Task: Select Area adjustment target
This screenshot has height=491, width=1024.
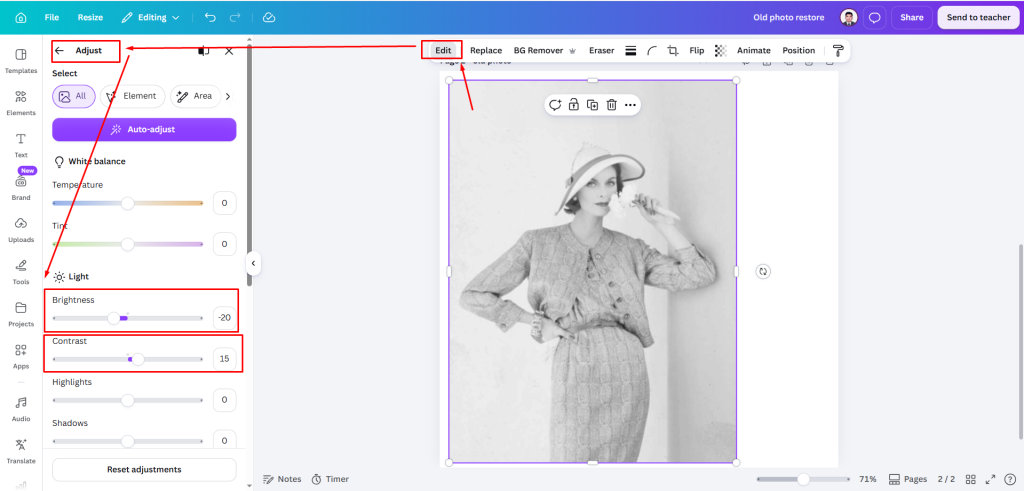Action: point(196,96)
